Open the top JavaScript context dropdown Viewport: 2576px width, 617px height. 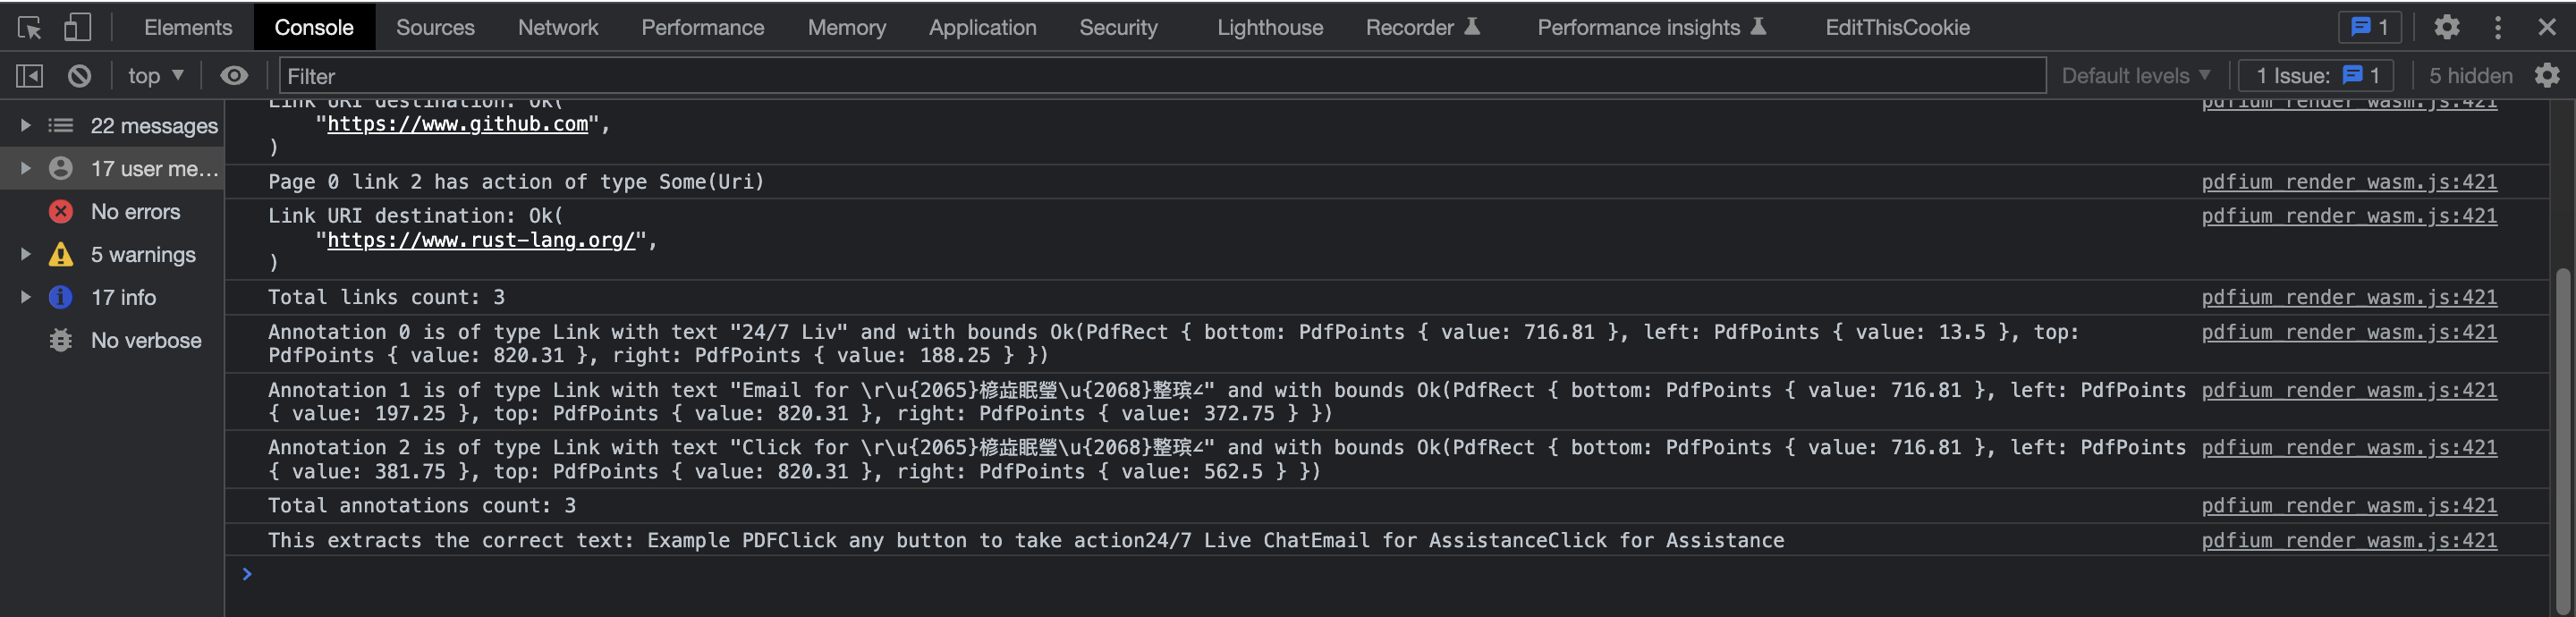155,76
